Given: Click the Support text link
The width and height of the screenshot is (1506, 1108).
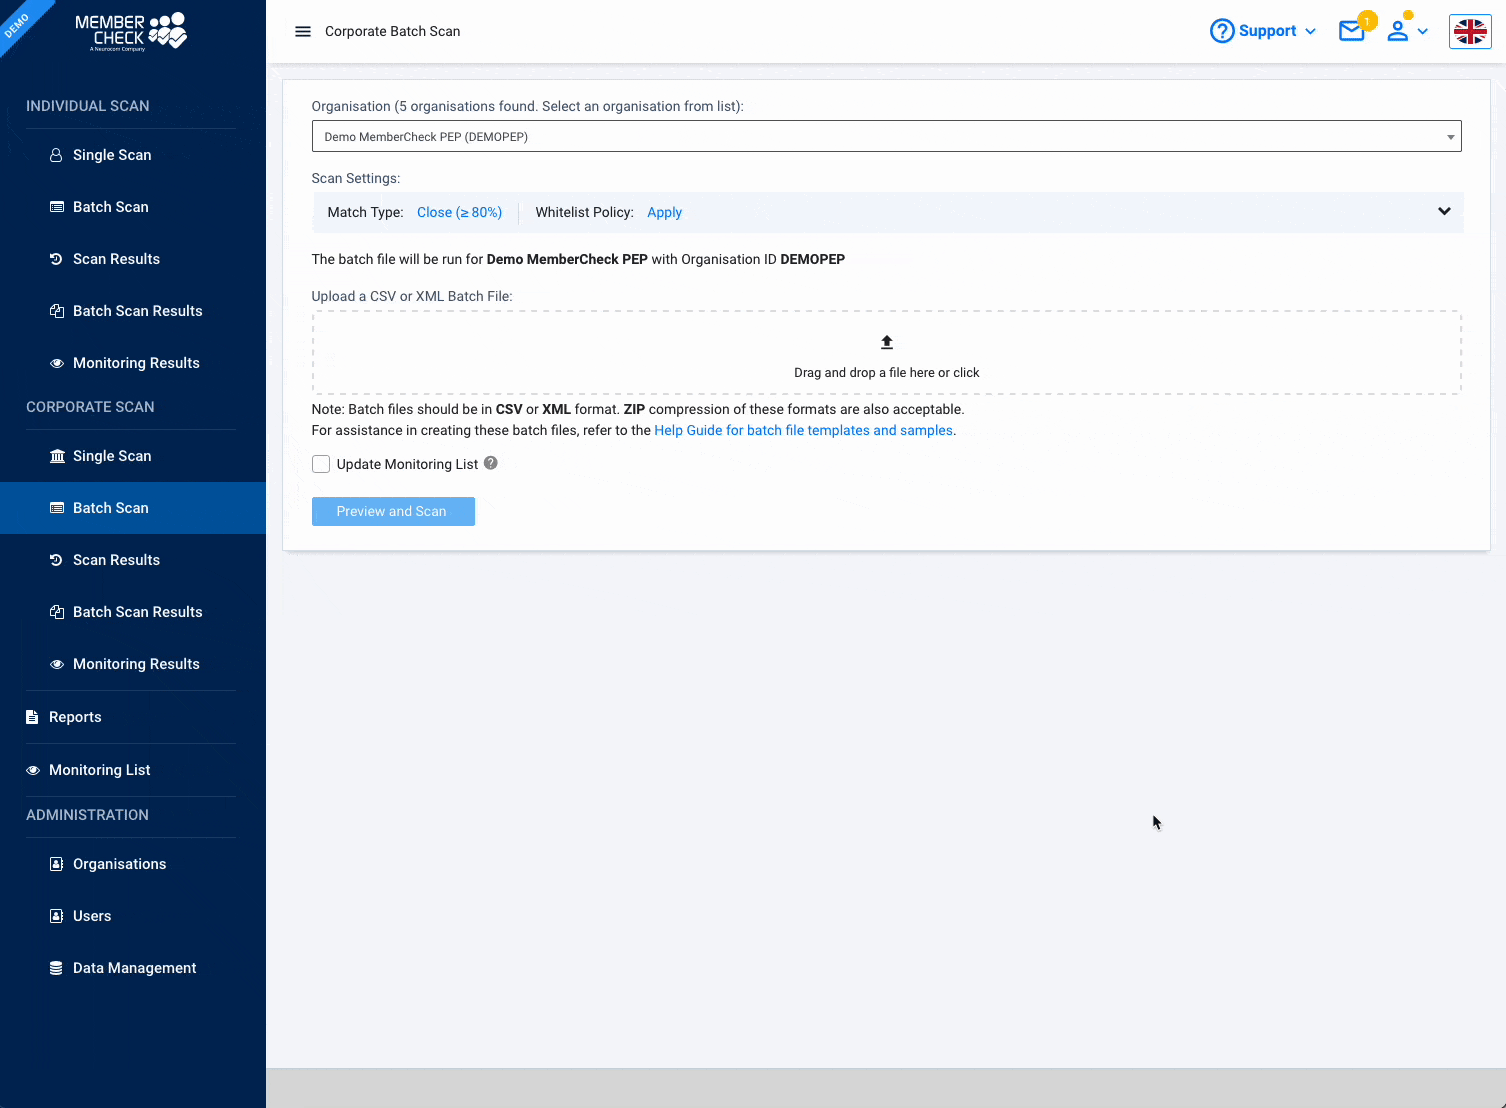Looking at the screenshot, I should tap(1267, 31).
